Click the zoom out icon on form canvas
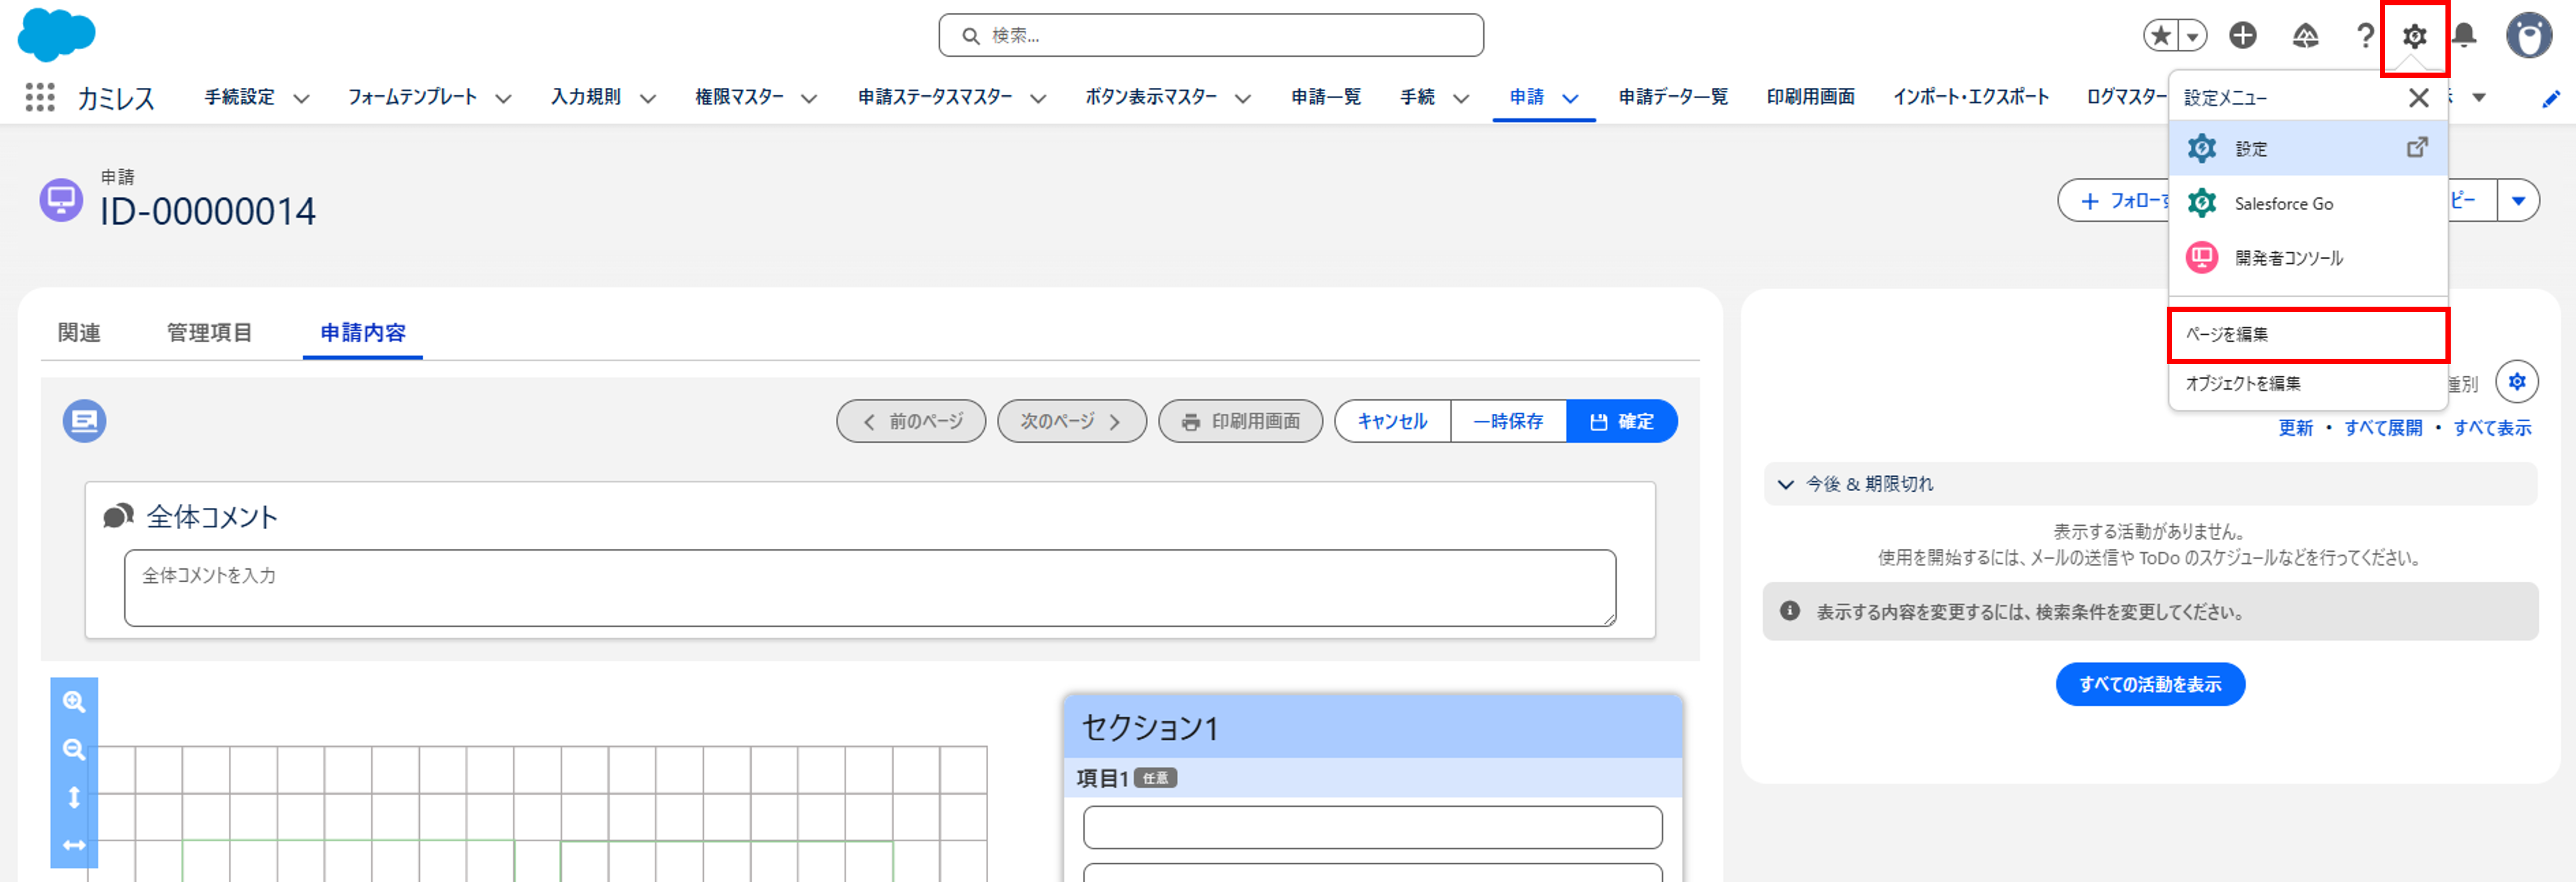The width and height of the screenshot is (2576, 882). coord(74,750)
